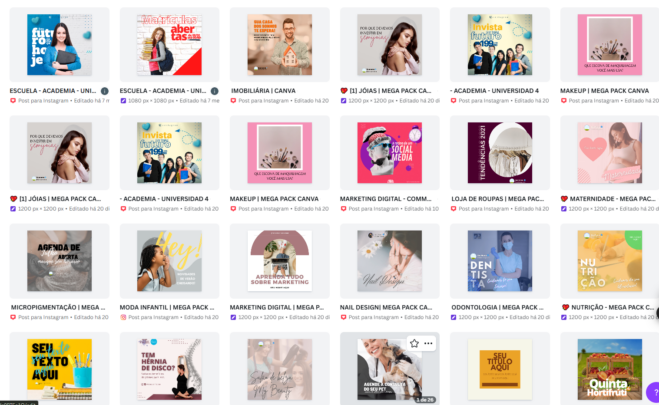Click the purple help button
This screenshot has height=405, width=659.
653,392
